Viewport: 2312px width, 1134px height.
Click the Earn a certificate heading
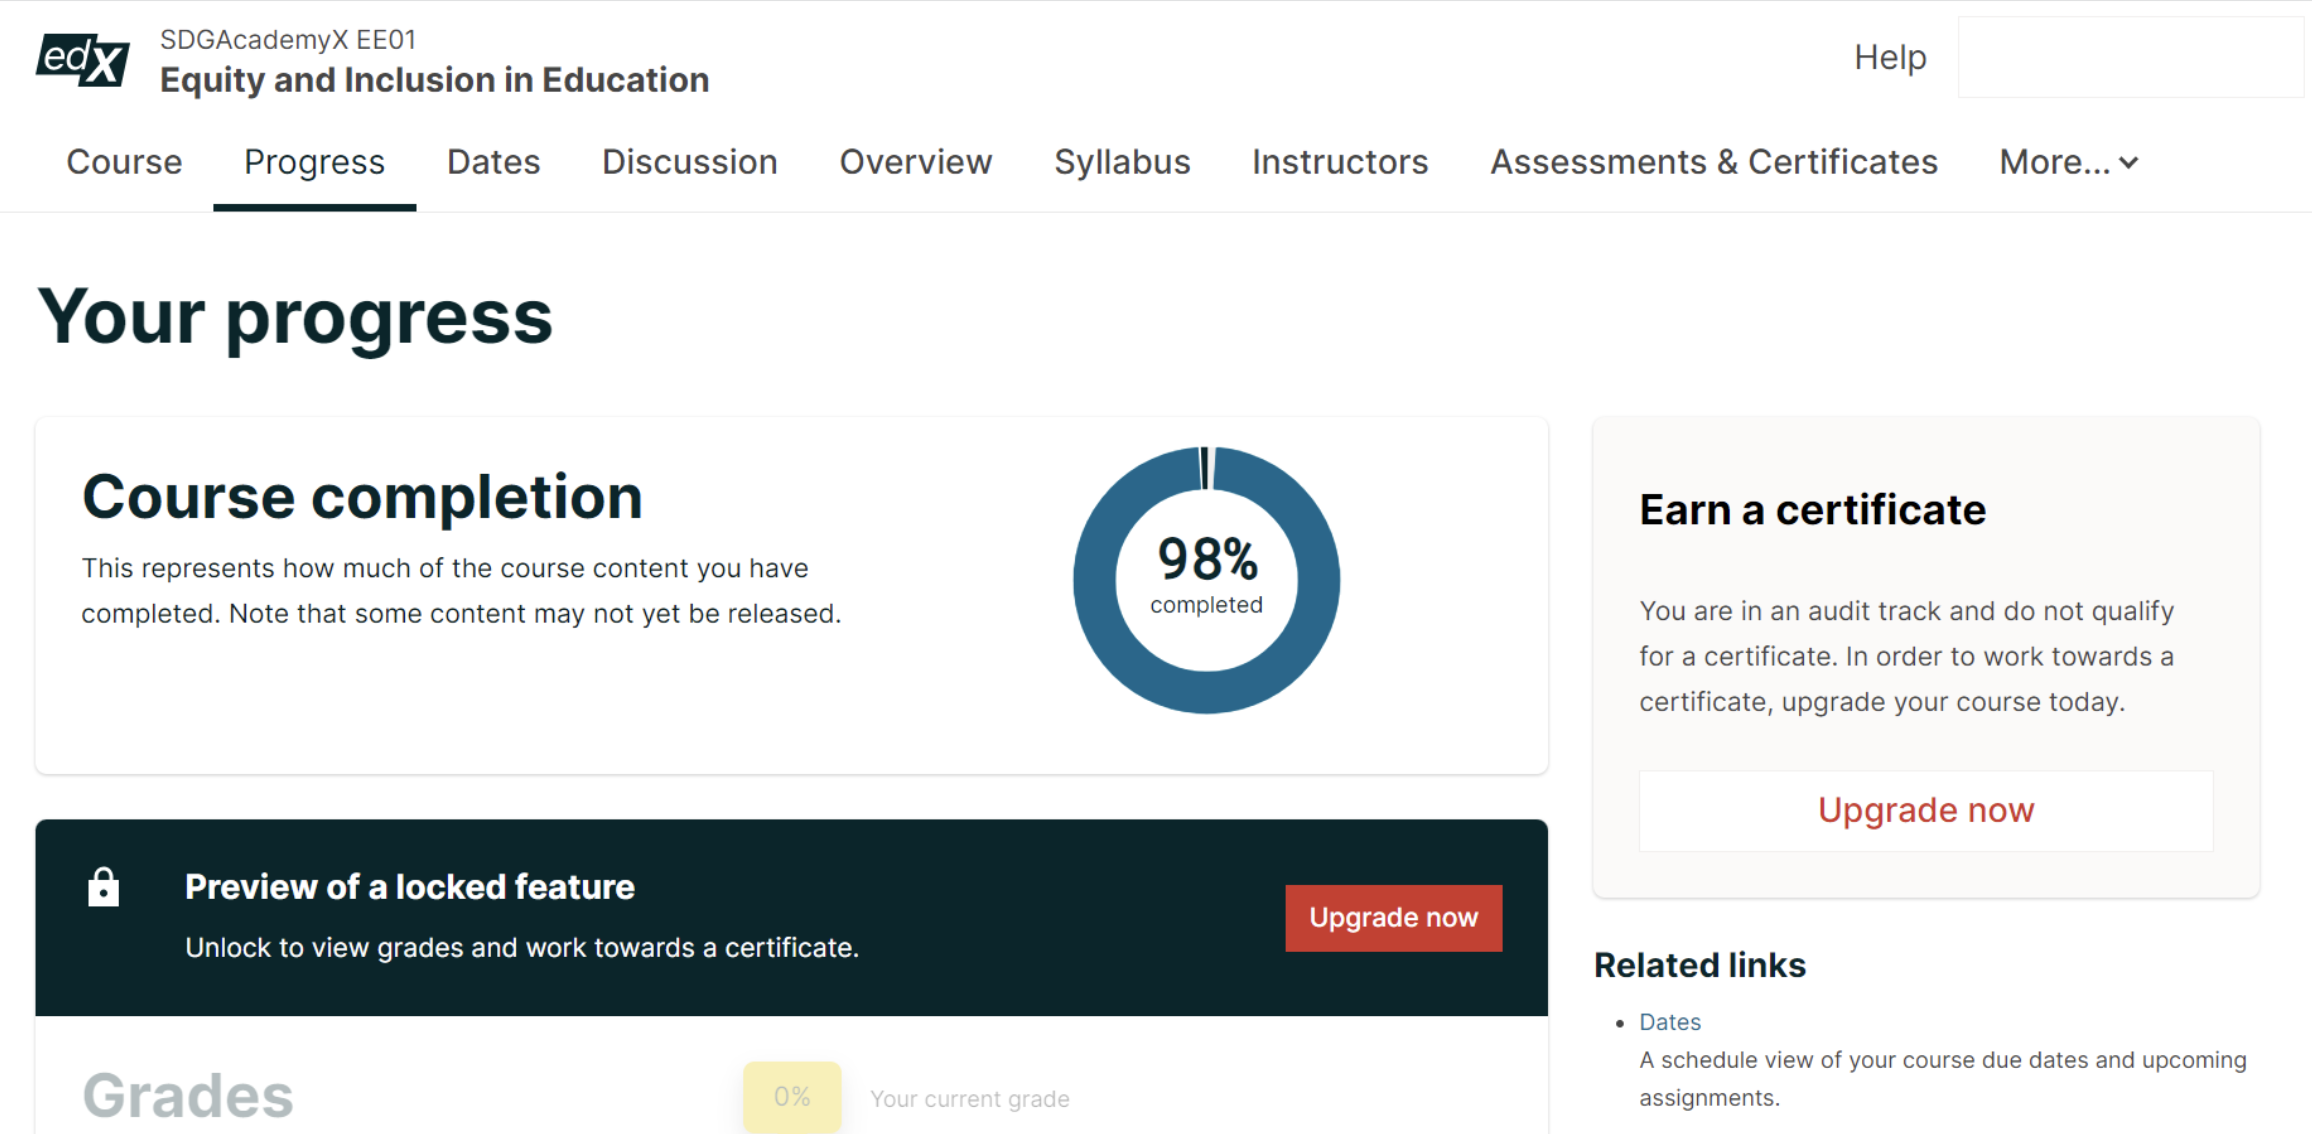click(x=1812, y=510)
